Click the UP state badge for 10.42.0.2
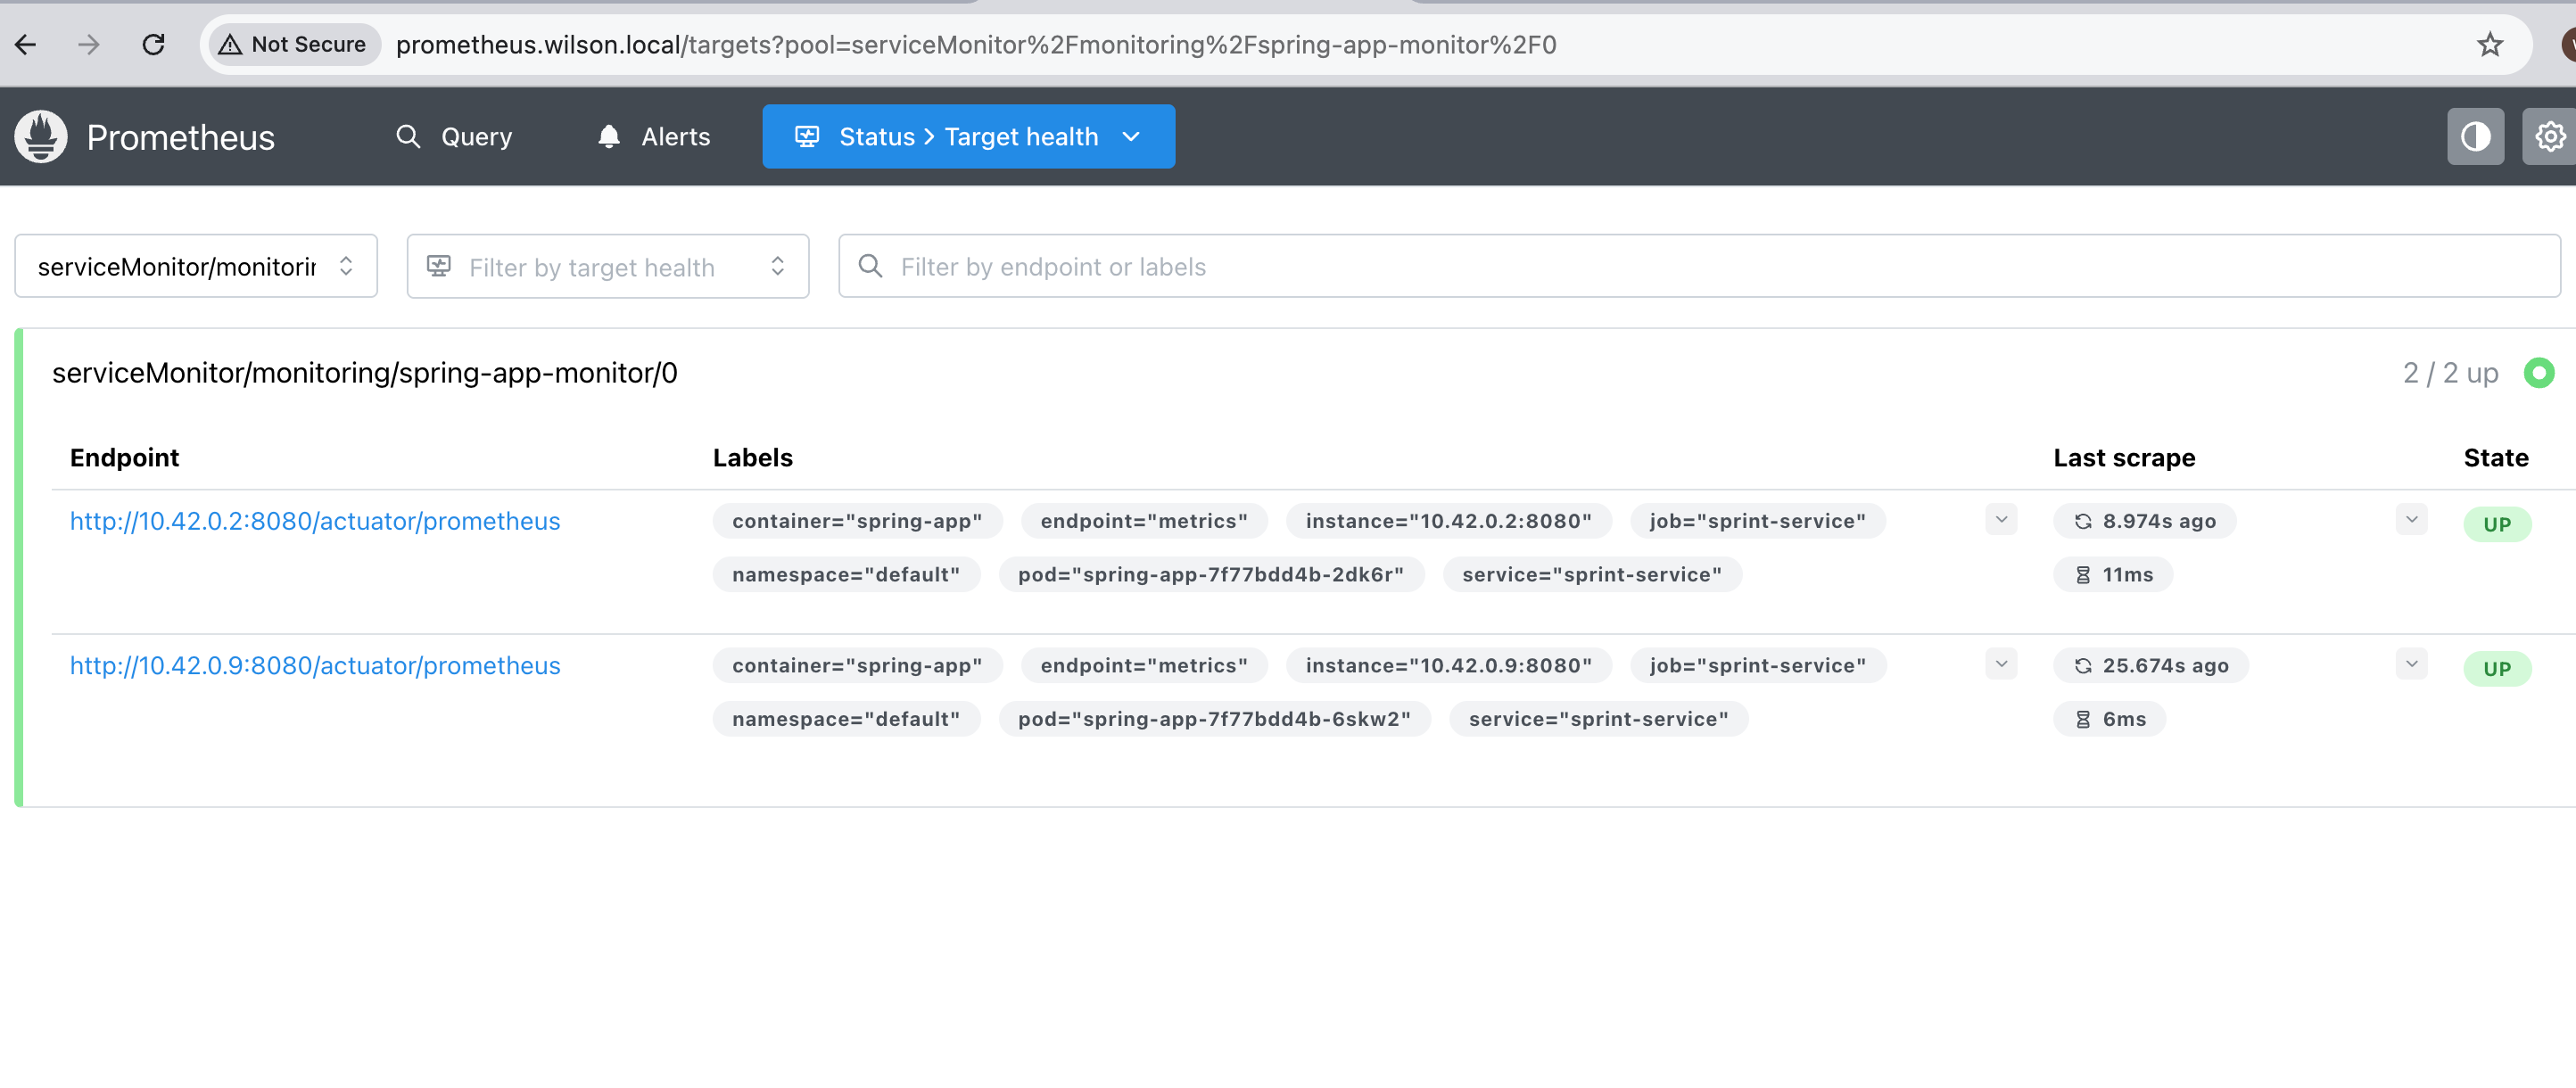 click(x=2496, y=524)
